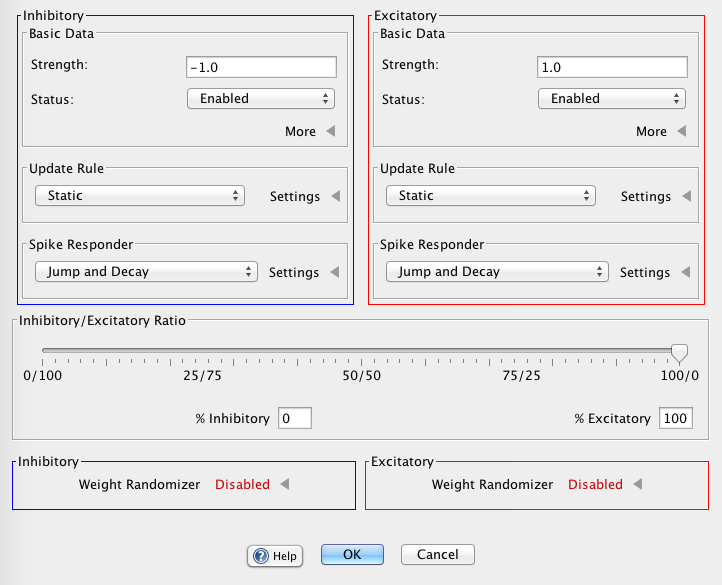Open Excitatory Spike Responder Jump and Decay dropdown
Viewport: 722px width, 585px height.
tap(497, 272)
